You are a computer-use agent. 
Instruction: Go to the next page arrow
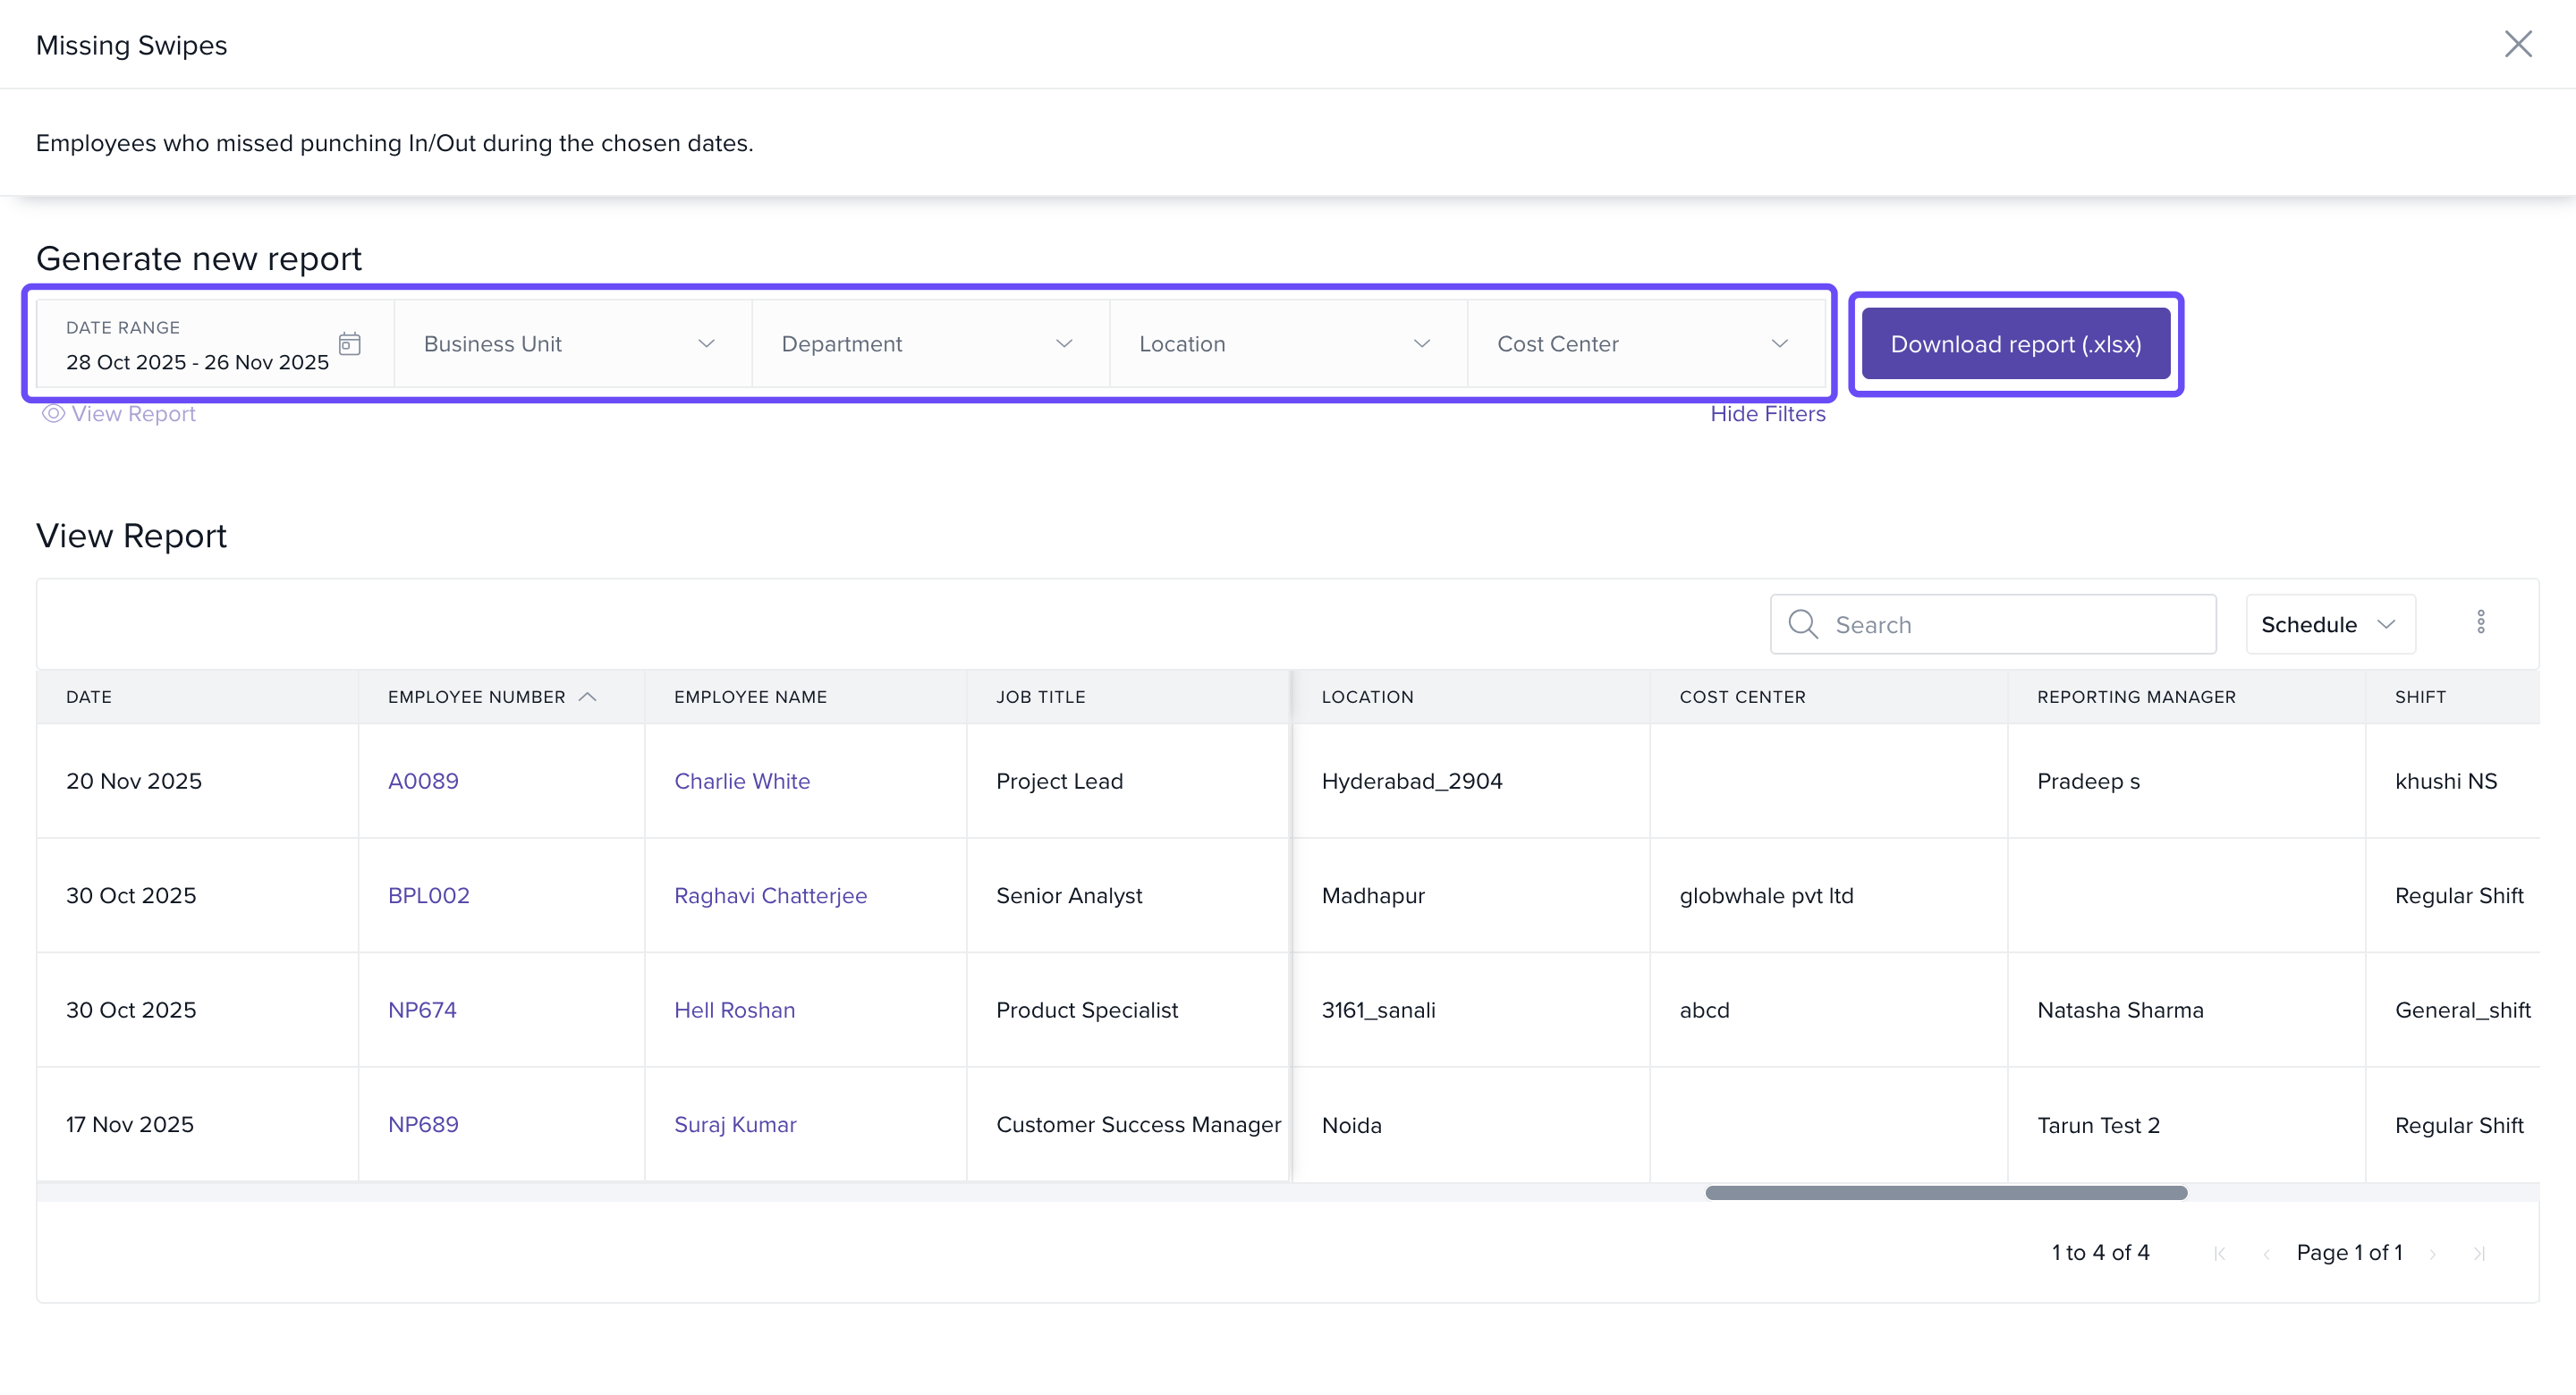pyautogui.click(x=2432, y=1254)
